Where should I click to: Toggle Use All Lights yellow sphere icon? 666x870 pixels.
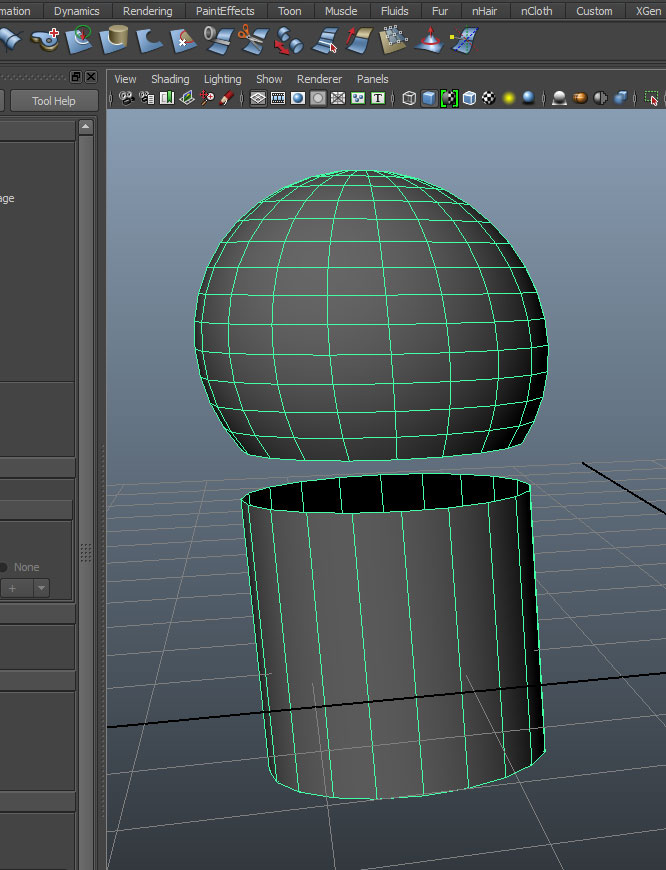(509, 98)
